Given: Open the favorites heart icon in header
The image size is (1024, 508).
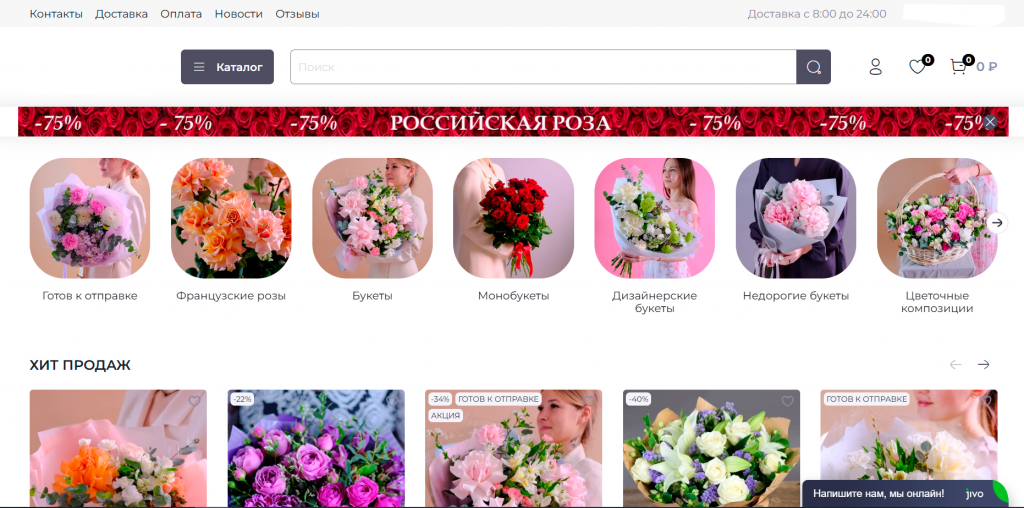Looking at the screenshot, I should [x=916, y=67].
